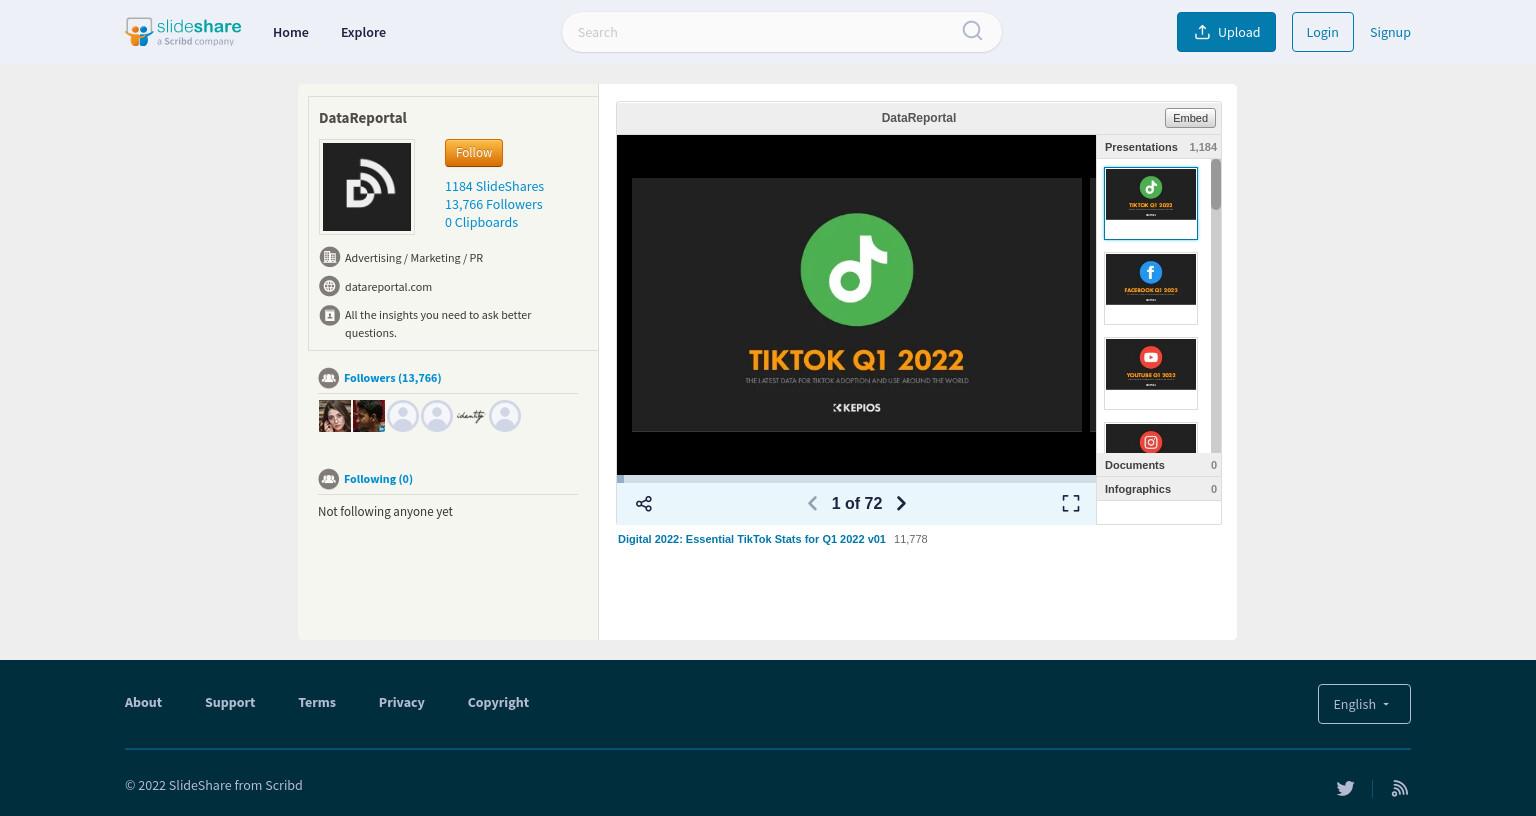Open Explore in navigation
1536x816 pixels.
[x=363, y=32]
